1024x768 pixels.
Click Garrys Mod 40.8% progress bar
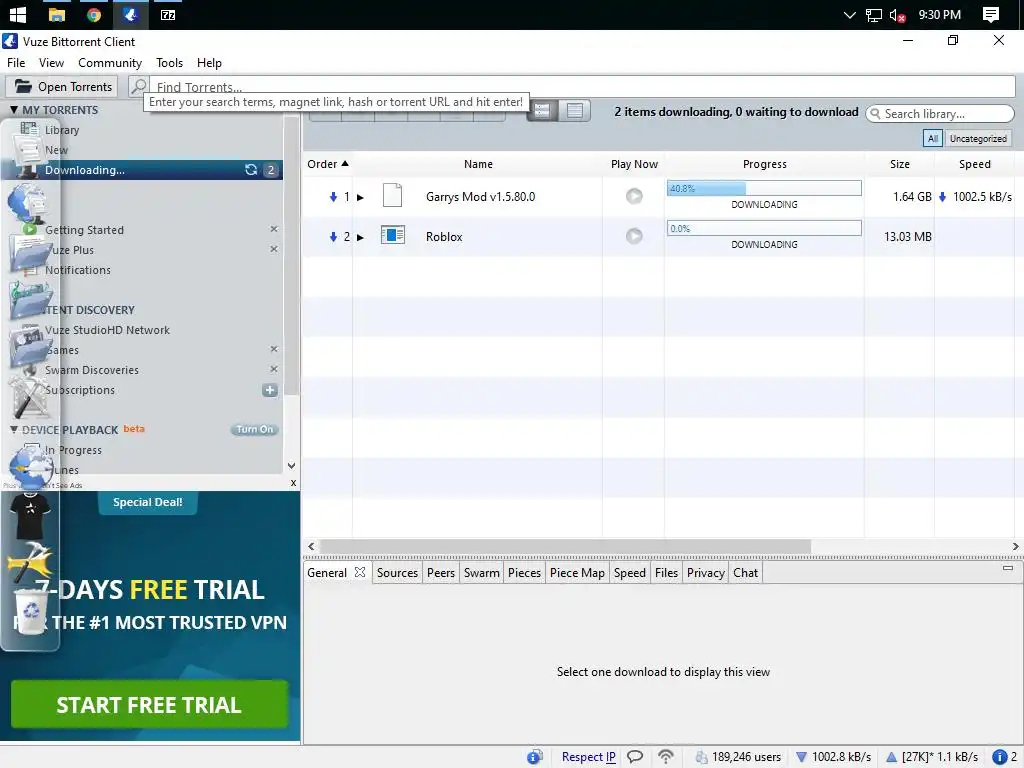pyautogui.click(x=764, y=188)
